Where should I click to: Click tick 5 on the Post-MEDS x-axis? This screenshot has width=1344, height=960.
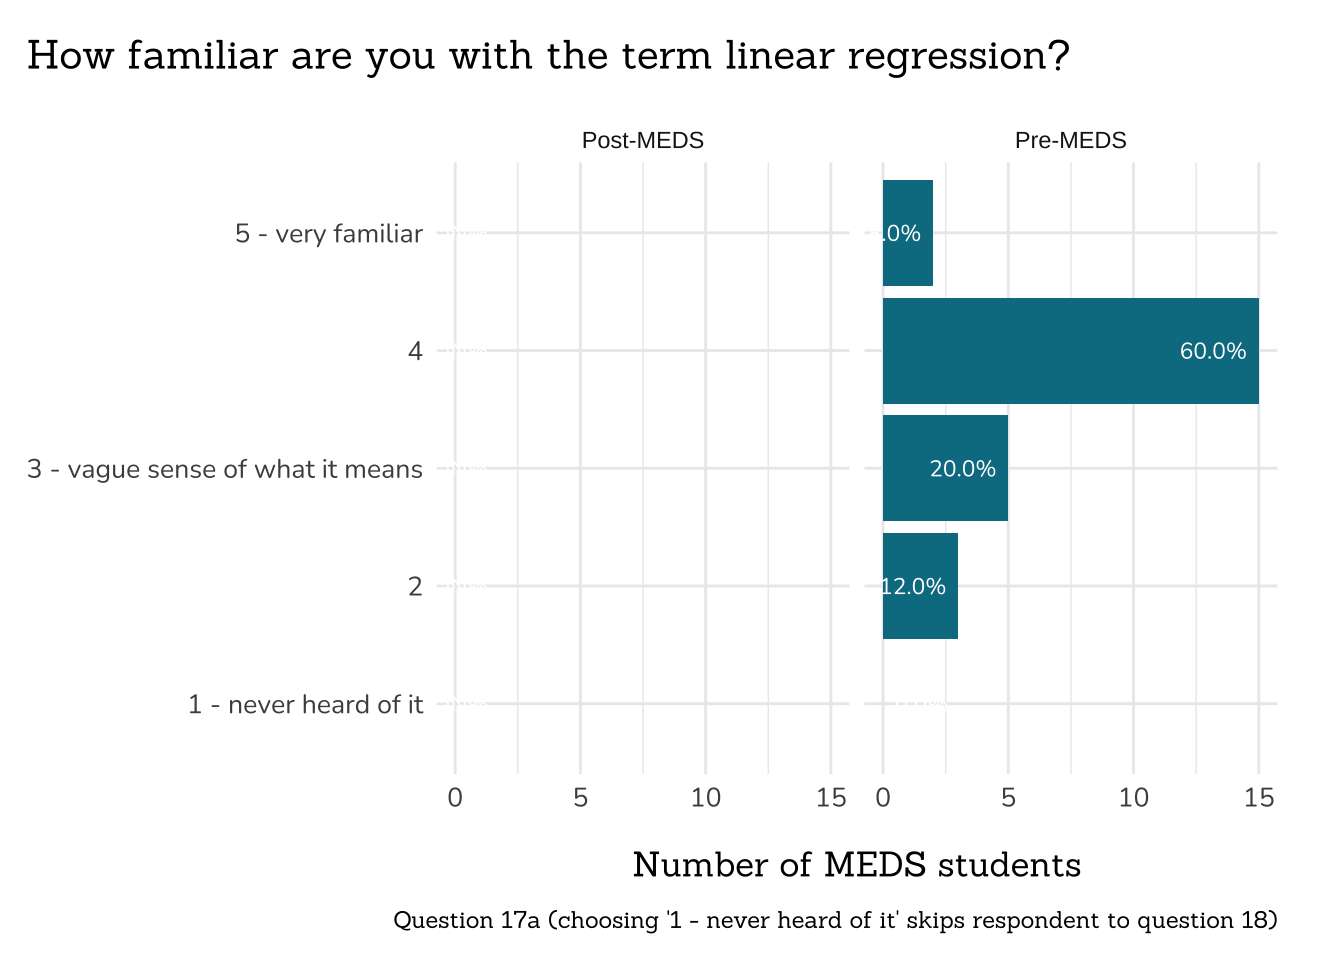[580, 798]
